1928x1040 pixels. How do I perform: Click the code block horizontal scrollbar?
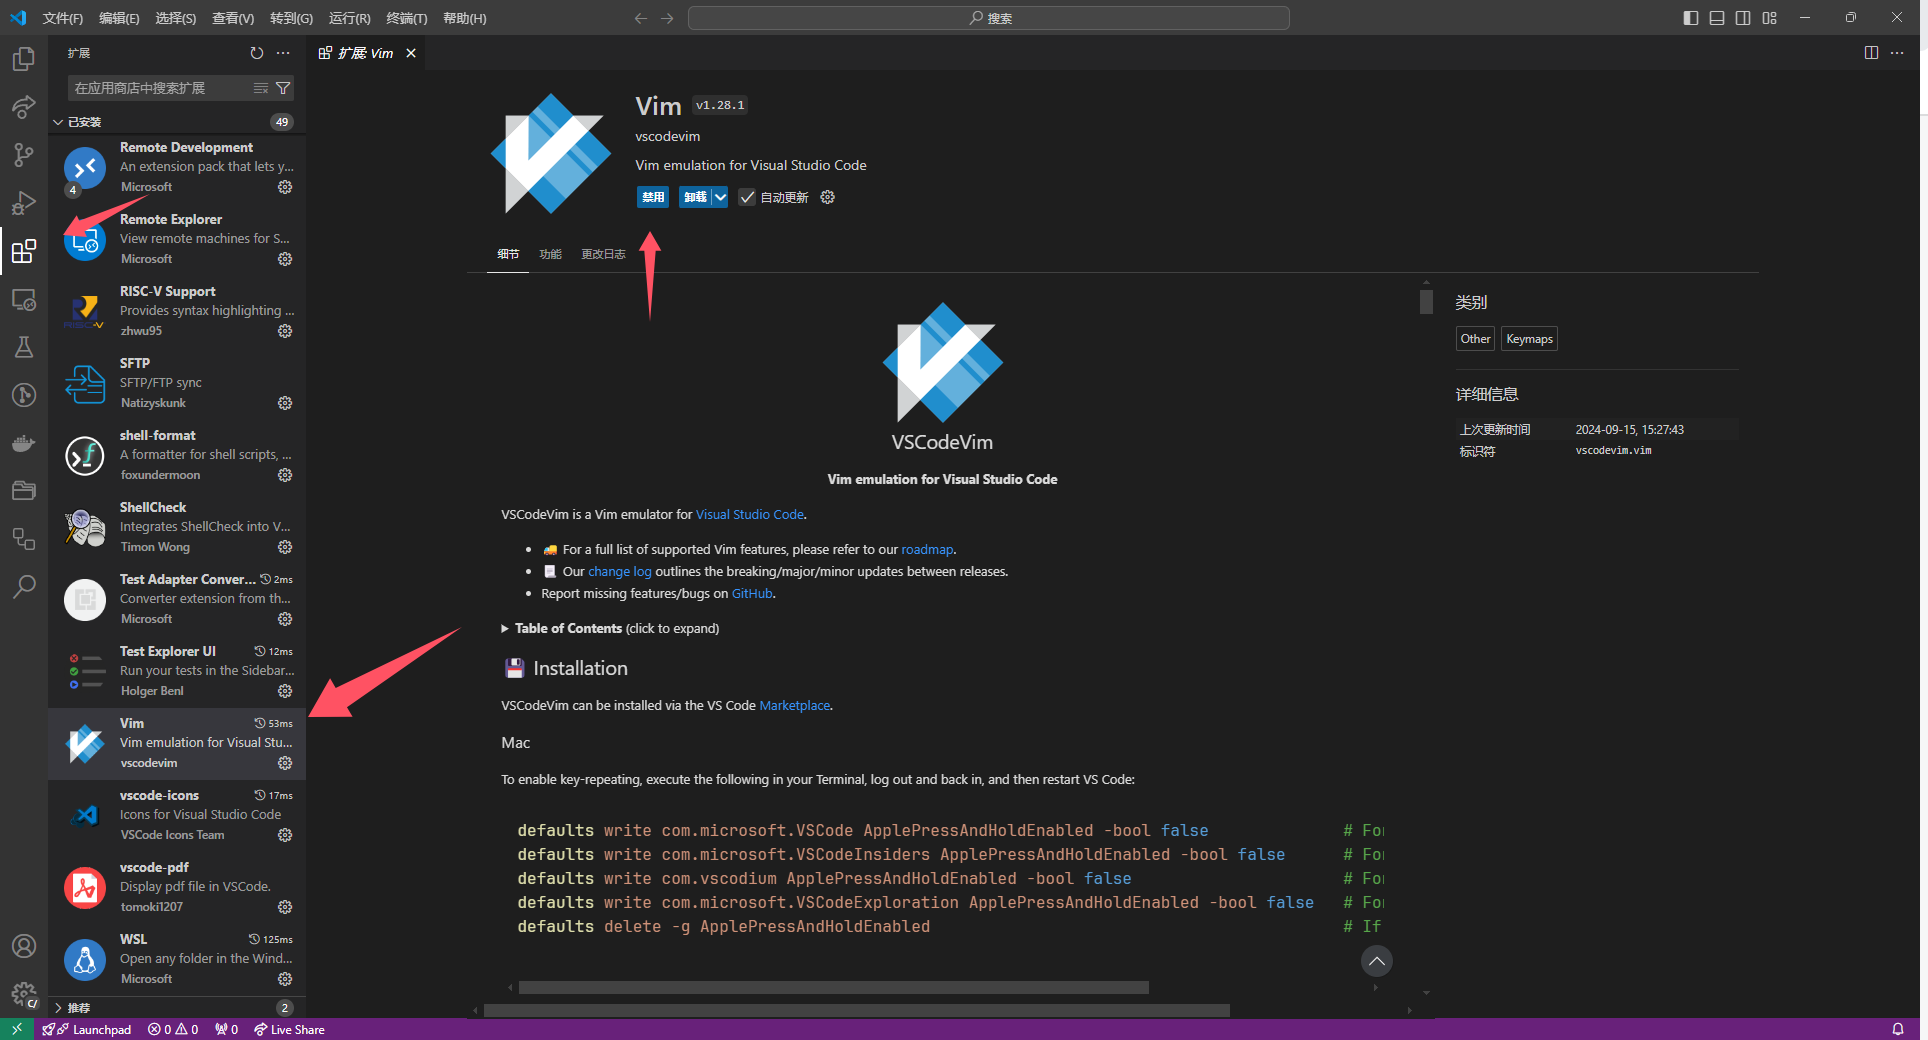(x=834, y=988)
